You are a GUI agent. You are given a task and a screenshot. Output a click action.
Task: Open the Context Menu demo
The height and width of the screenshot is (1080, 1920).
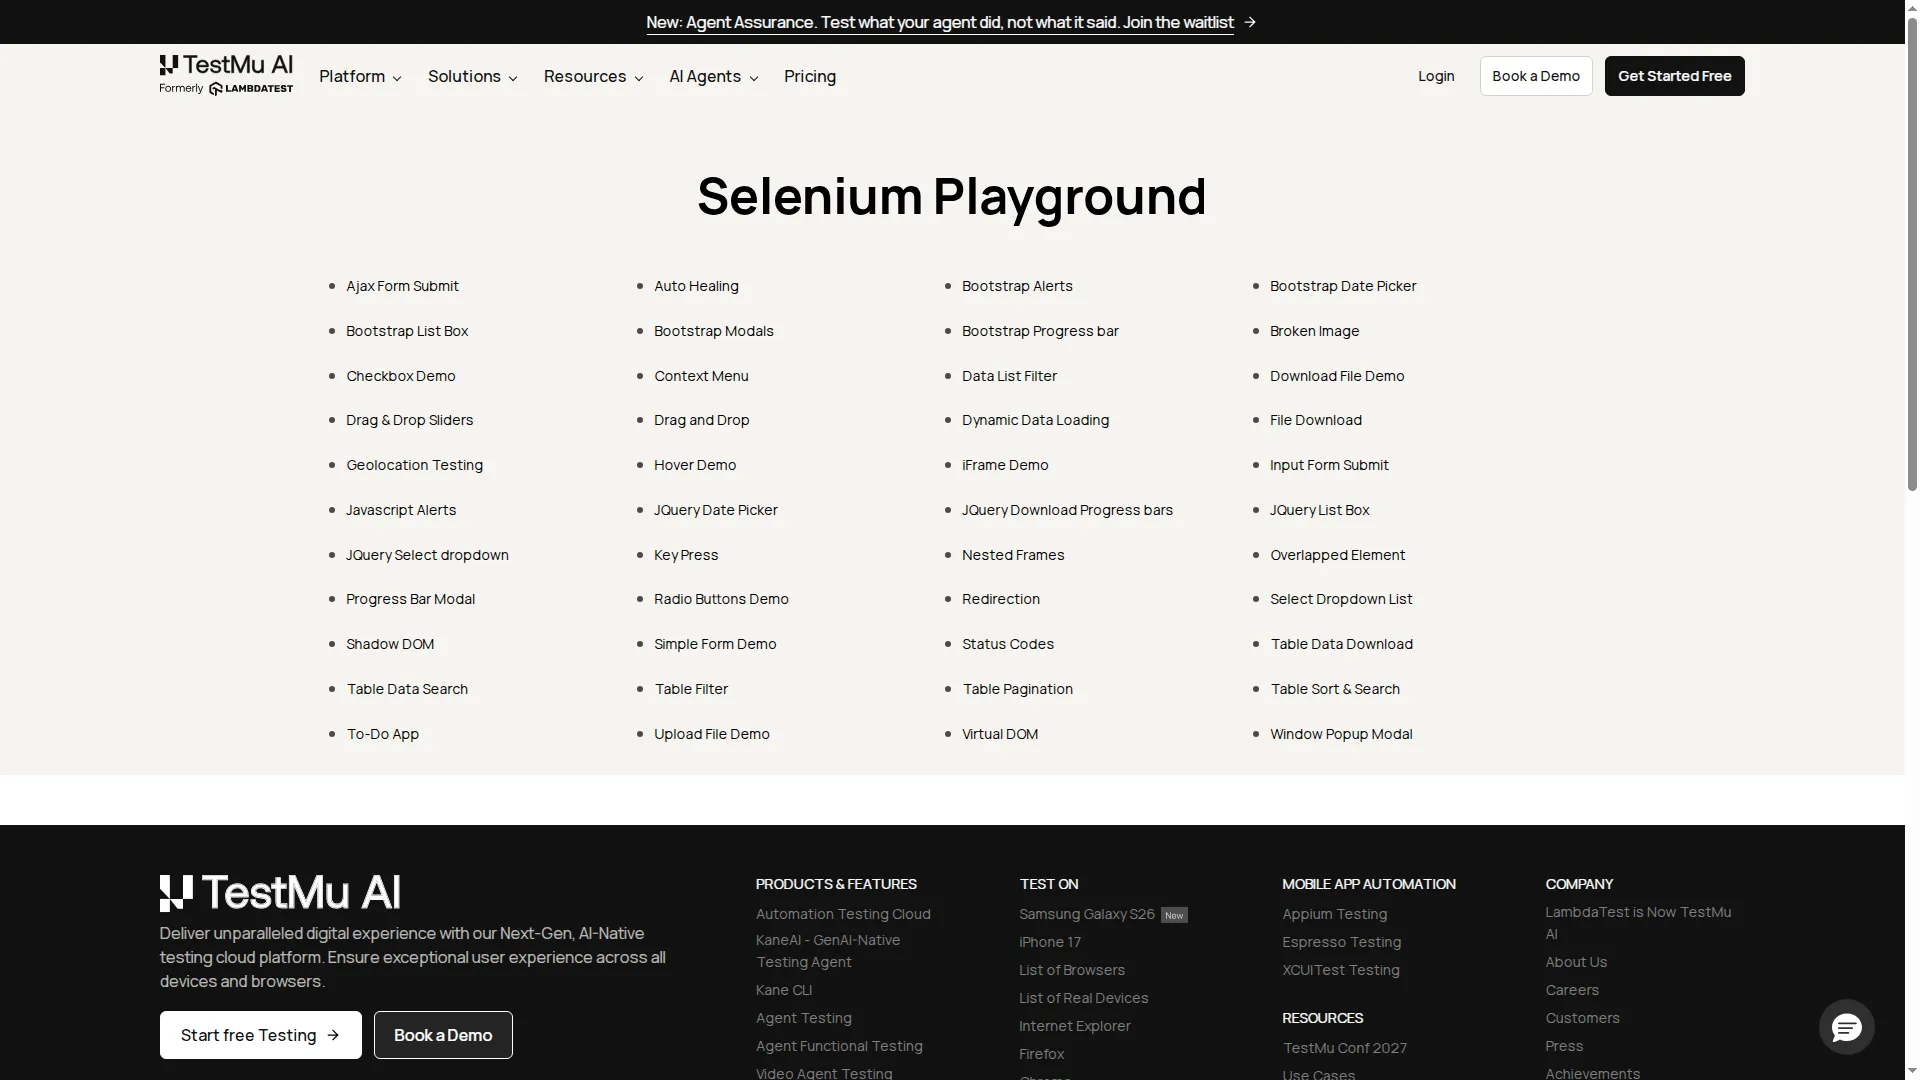pos(701,376)
